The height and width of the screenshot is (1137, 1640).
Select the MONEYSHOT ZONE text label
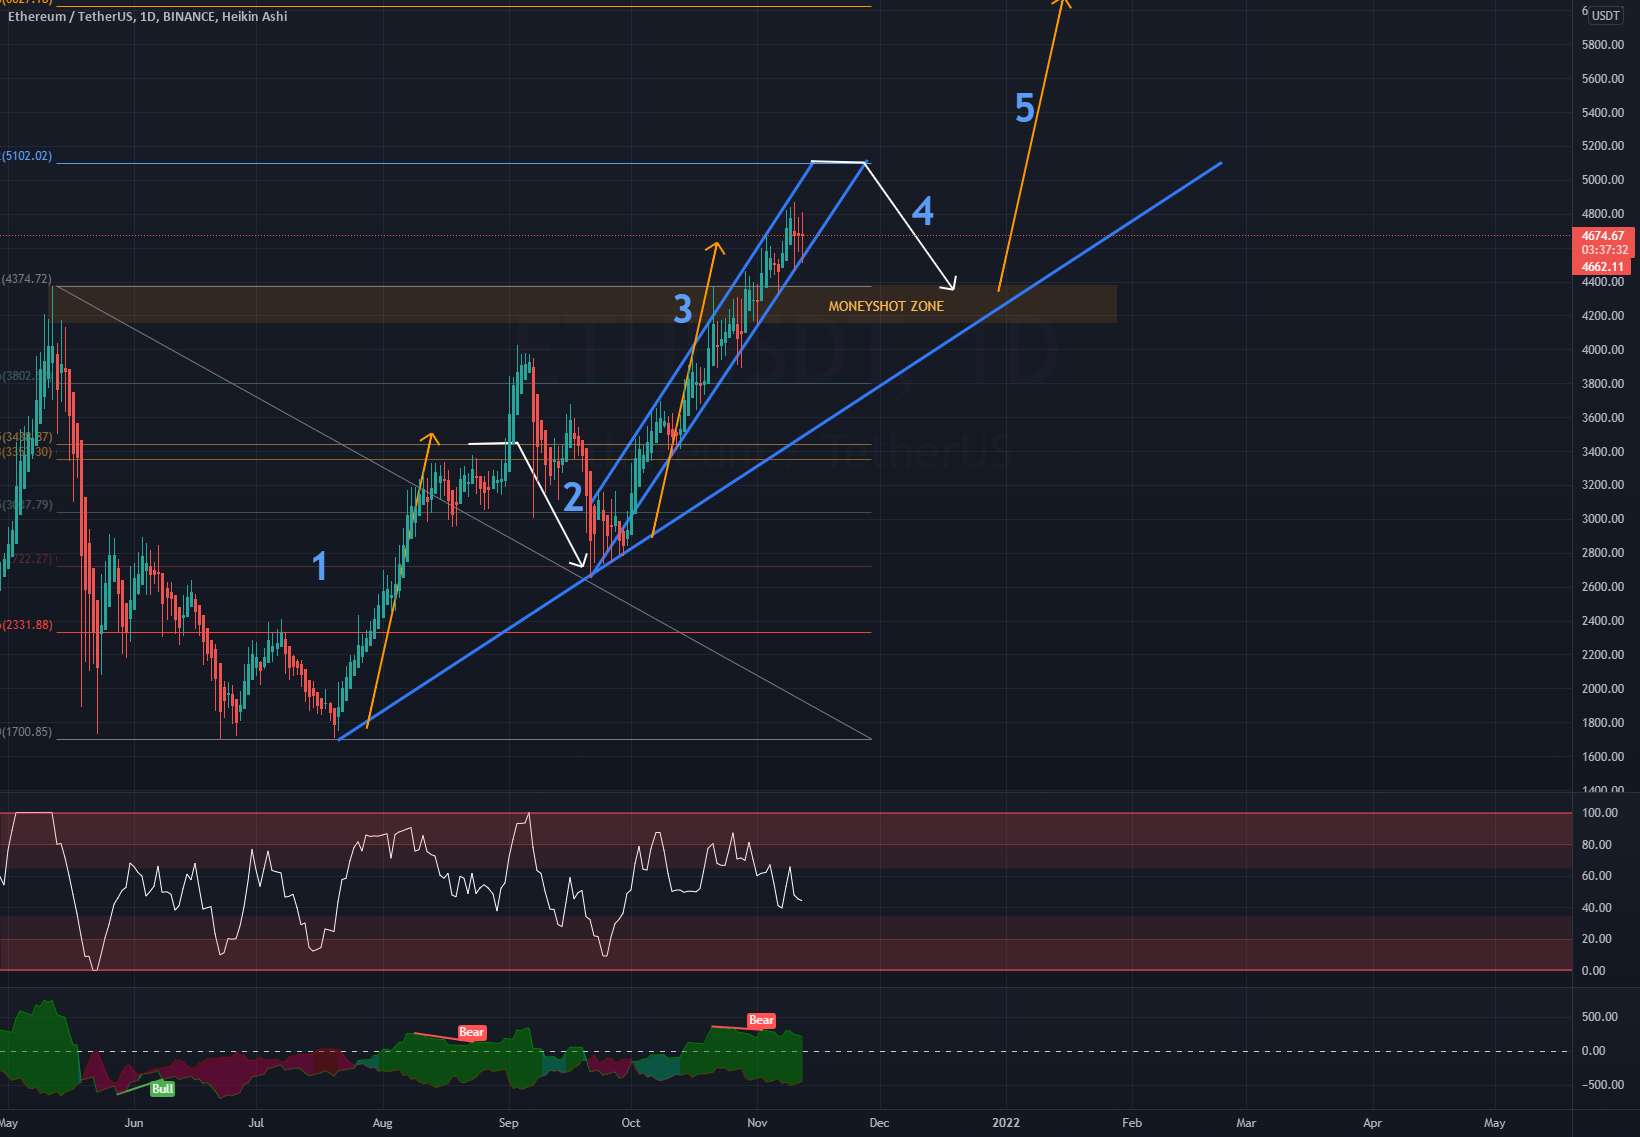click(x=886, y=306)
